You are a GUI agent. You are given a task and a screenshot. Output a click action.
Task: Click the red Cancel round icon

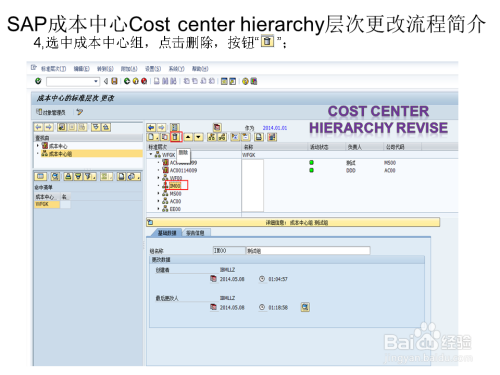144,81
